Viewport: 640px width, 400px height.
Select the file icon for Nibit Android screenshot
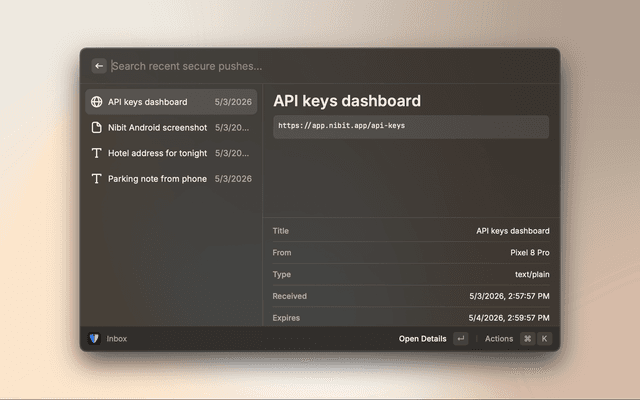[97, 127]
